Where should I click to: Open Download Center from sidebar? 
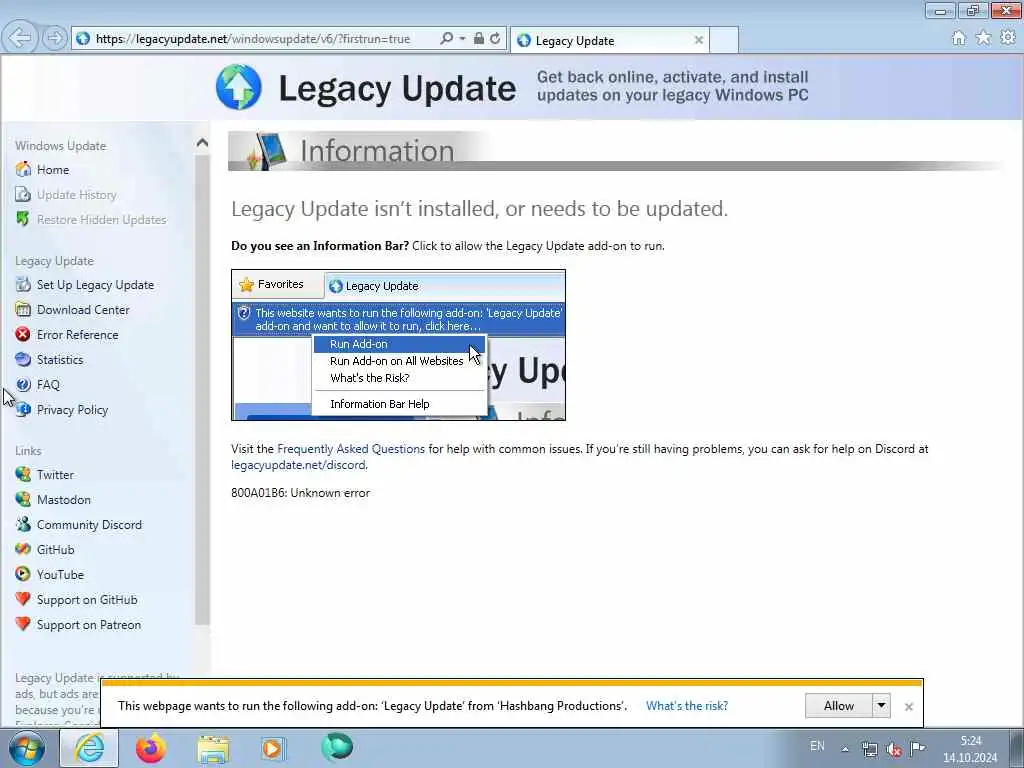(83, 310)
